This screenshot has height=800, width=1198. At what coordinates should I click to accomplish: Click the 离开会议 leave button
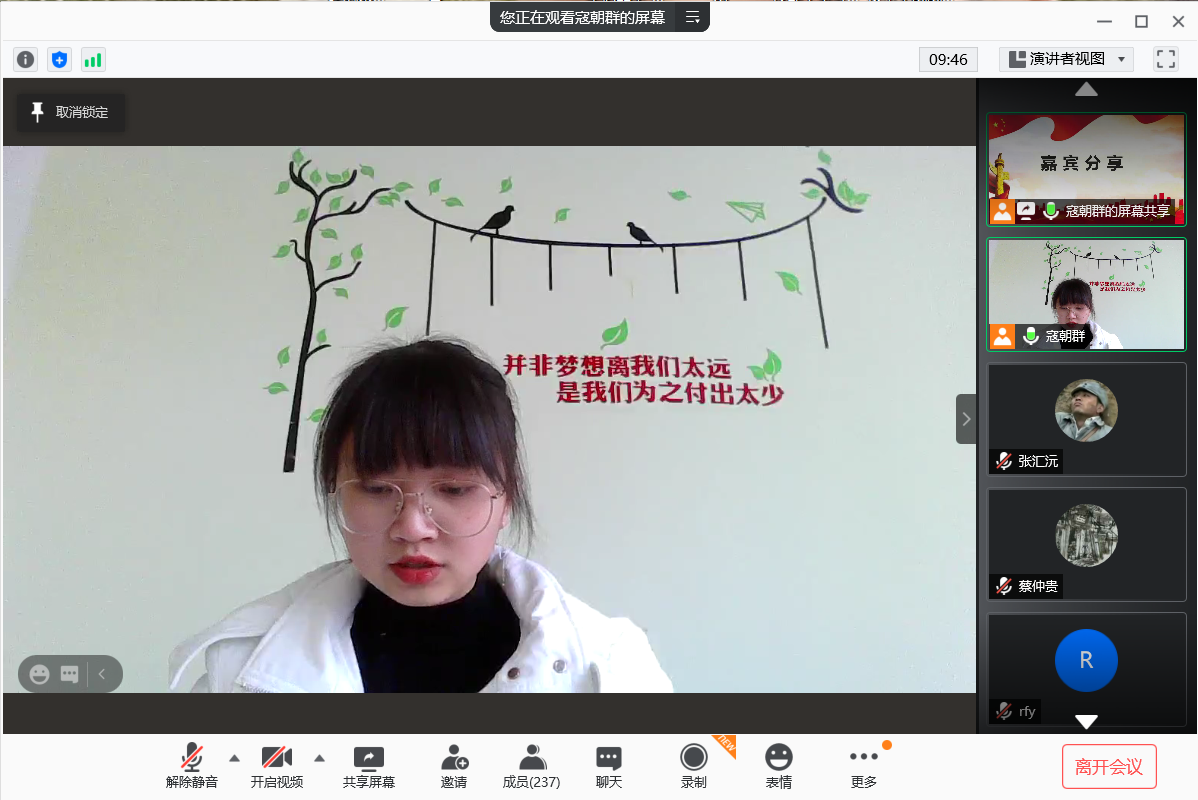point(1108,767)
